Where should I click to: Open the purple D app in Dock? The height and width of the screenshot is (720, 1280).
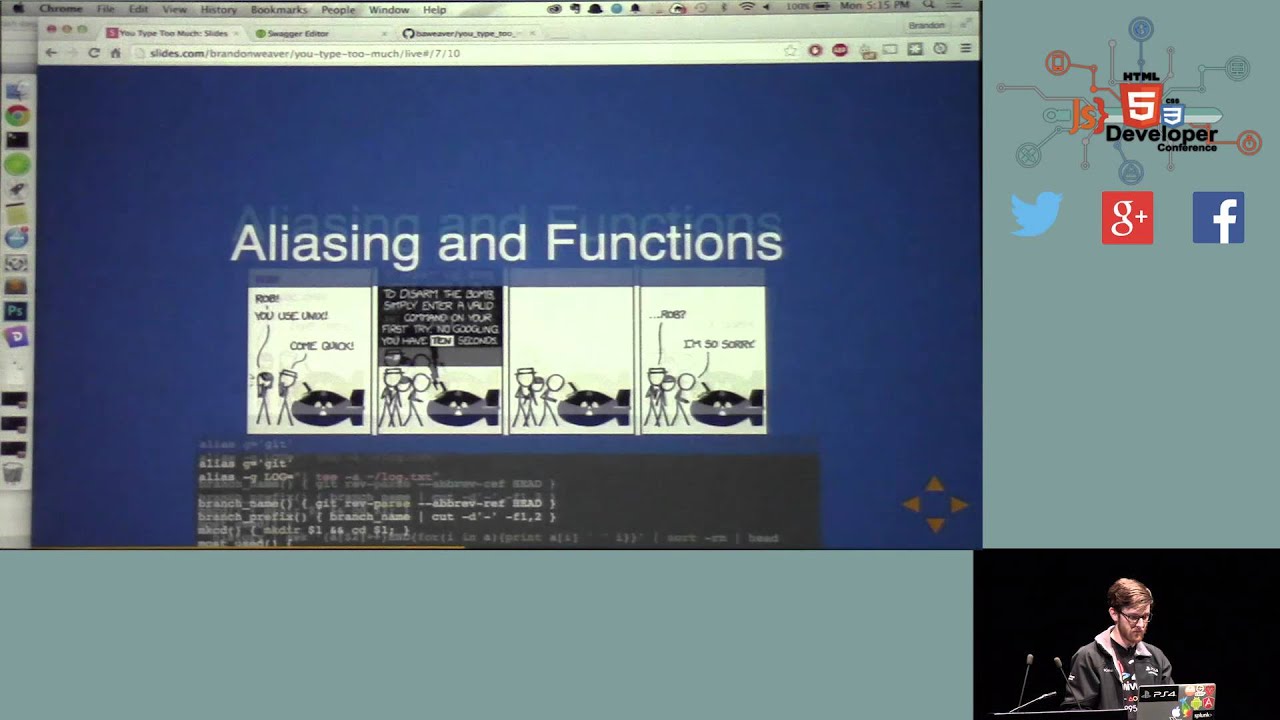pyautogui.click(x=17, y=336)
